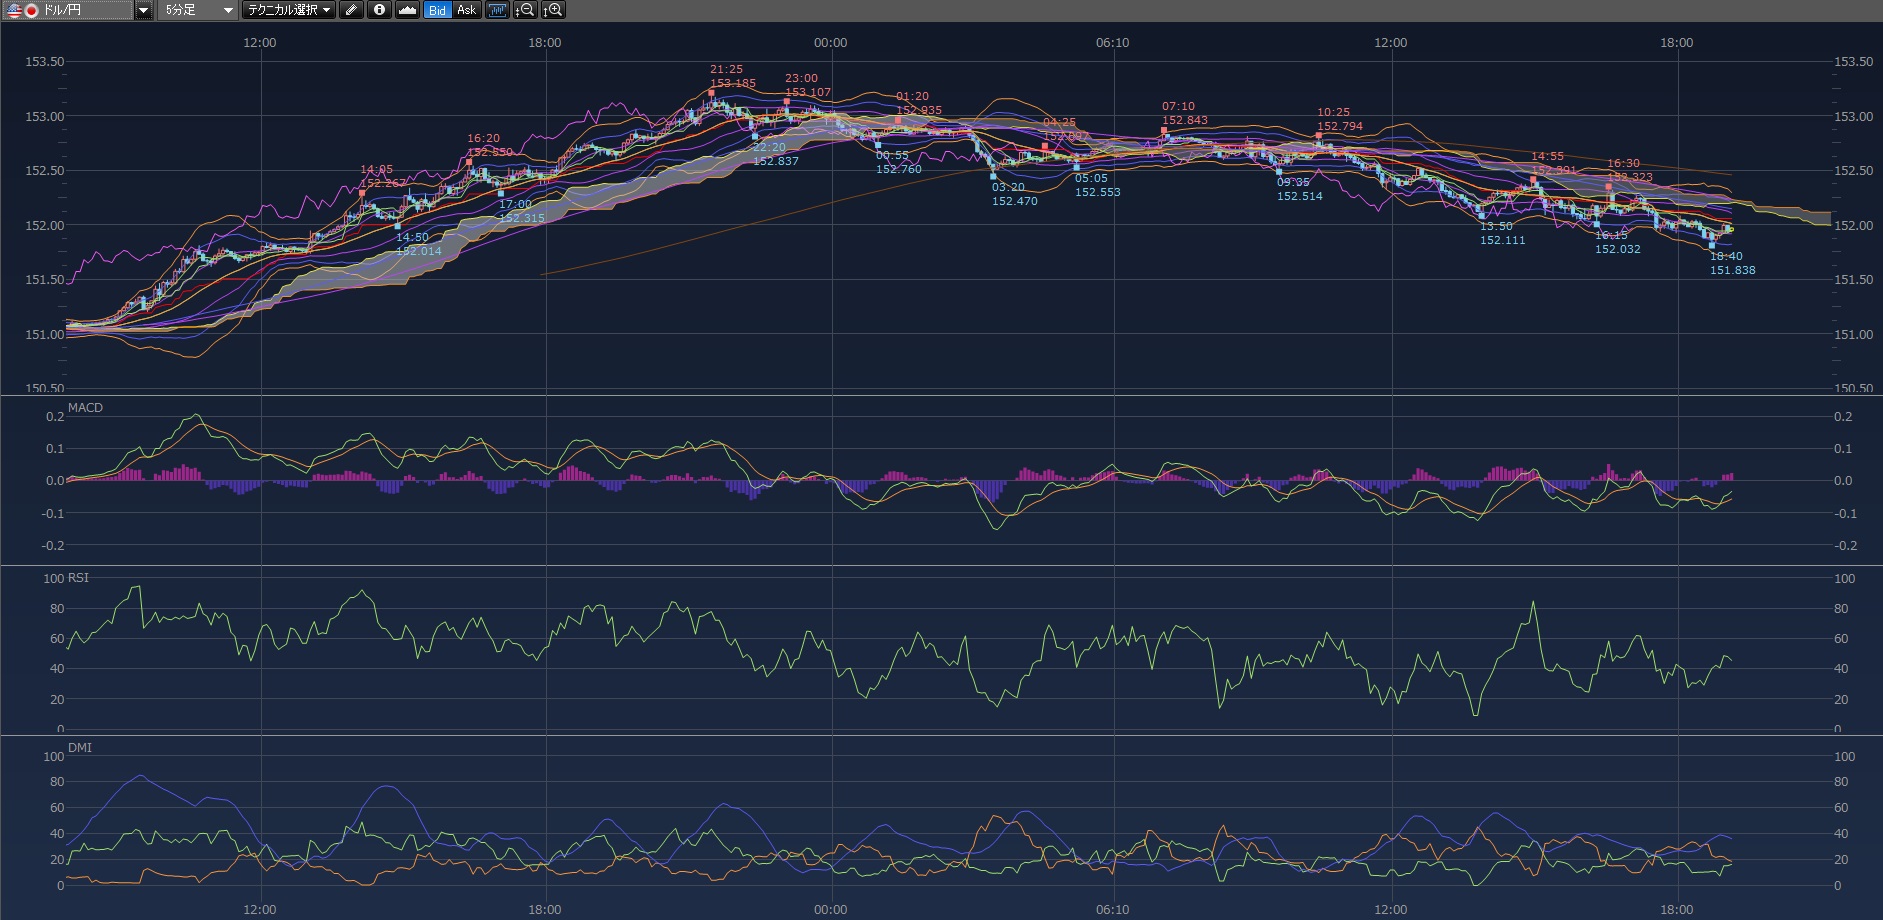Switch price display to Bid

pos(437,10)
